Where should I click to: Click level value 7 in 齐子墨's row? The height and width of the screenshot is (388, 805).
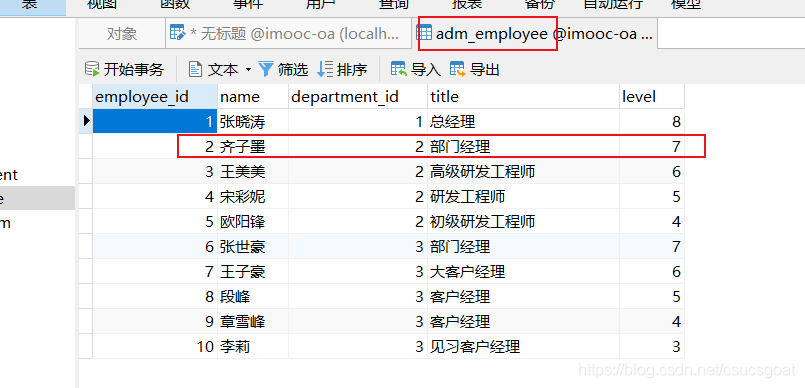click(651, 147)
